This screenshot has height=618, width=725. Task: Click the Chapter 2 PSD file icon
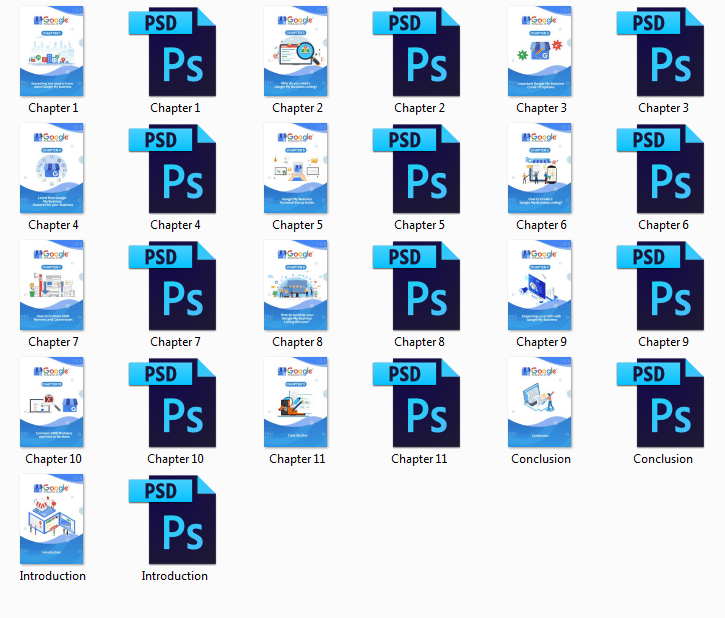pos(419,52)
